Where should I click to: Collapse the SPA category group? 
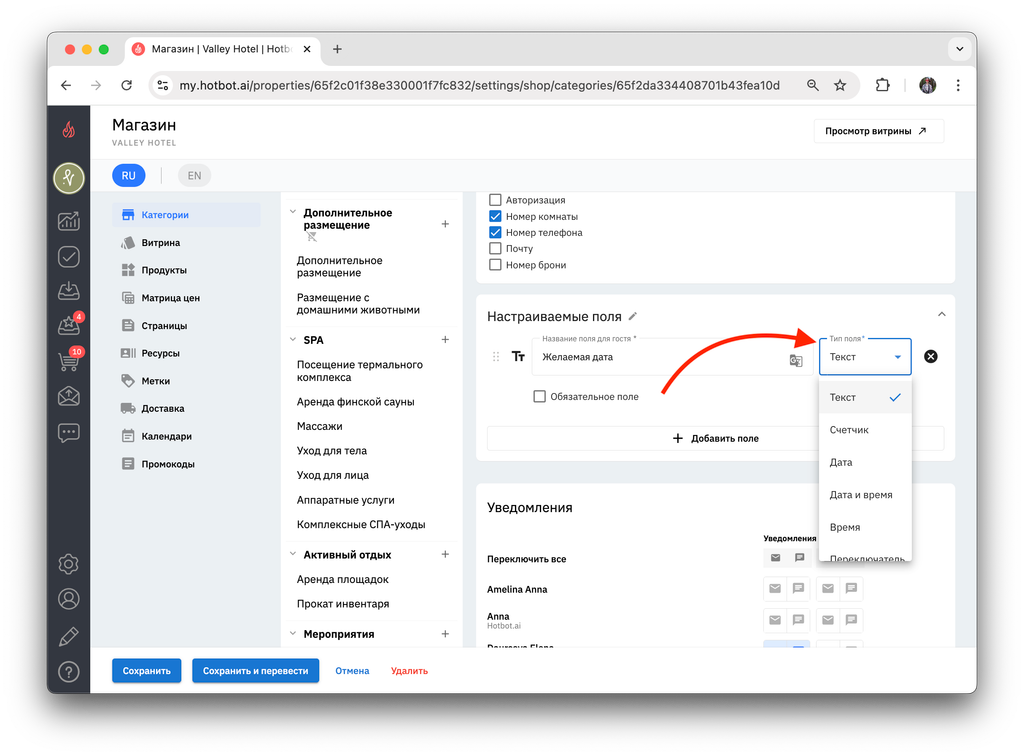pyautogui.click(x=293, y=339)
